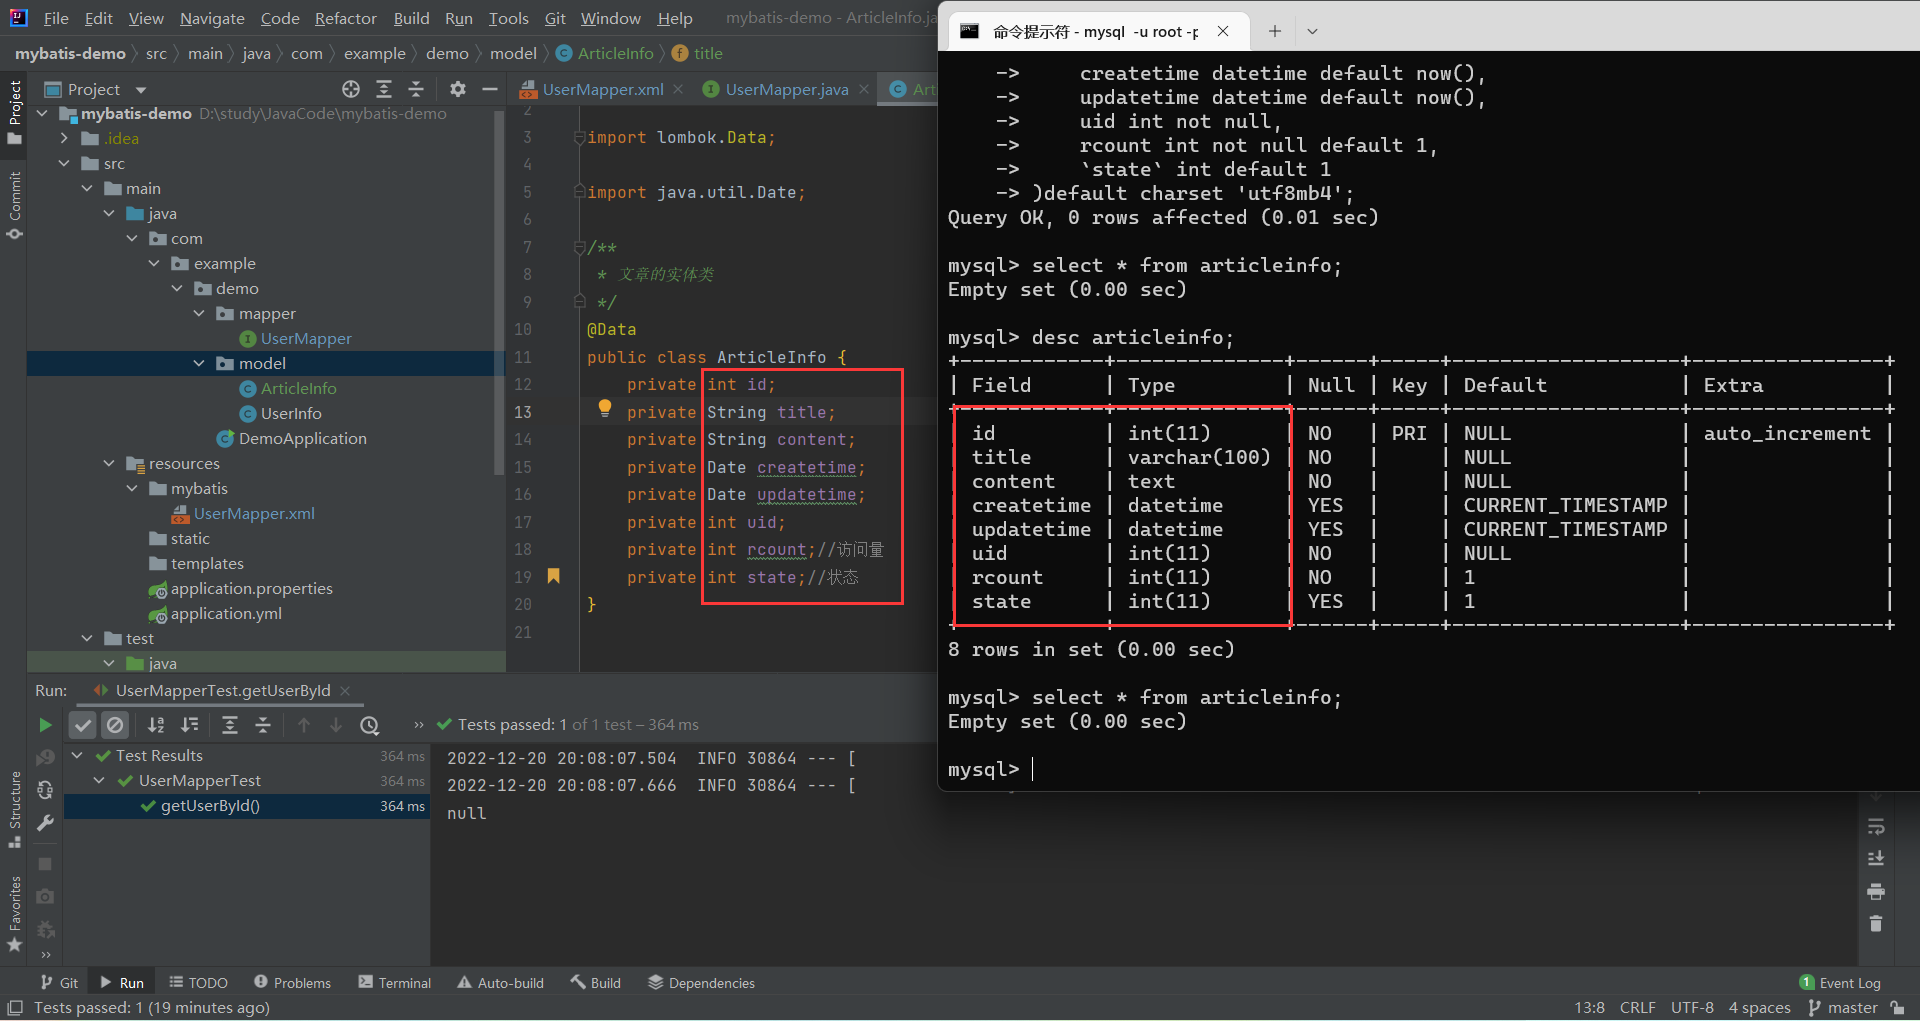Open Event Log
Viewport: 1920px width, 1021px height.
(x=1840, y=983)
